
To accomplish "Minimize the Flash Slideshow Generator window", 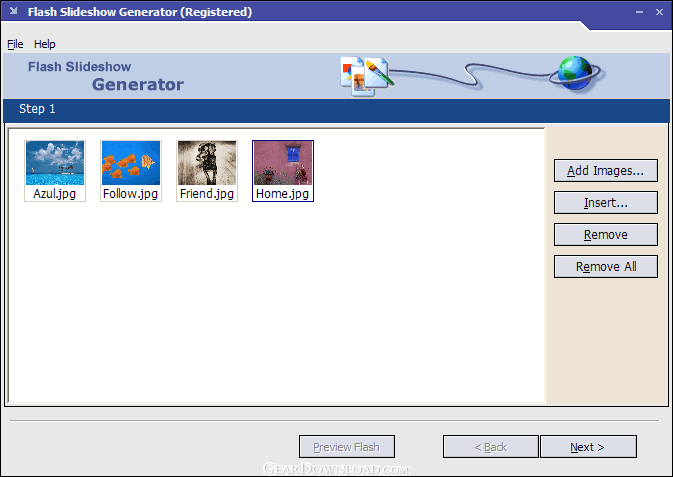I will click(x=639, y=12).
